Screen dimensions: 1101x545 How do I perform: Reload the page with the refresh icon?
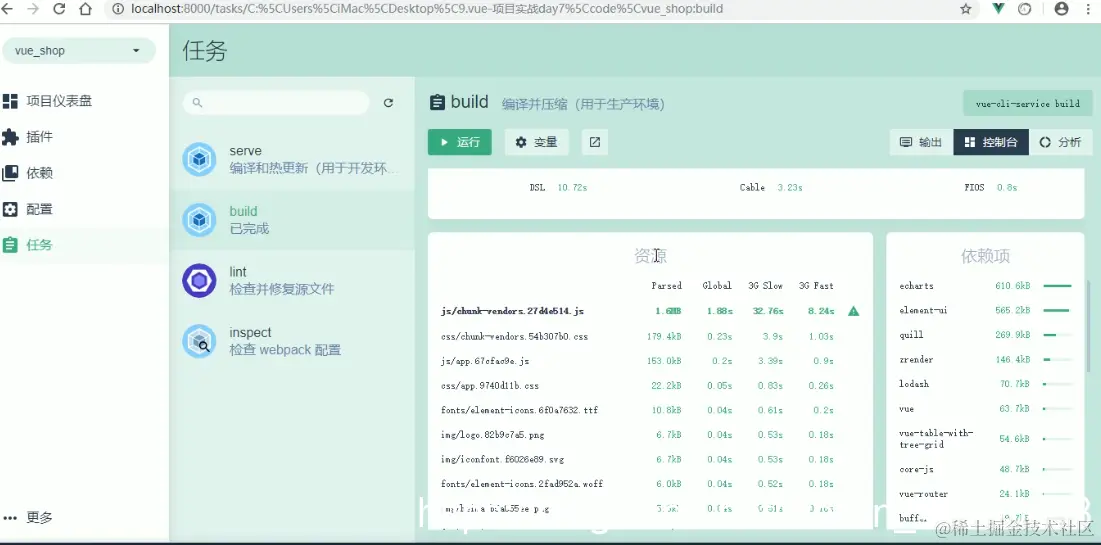59,9
